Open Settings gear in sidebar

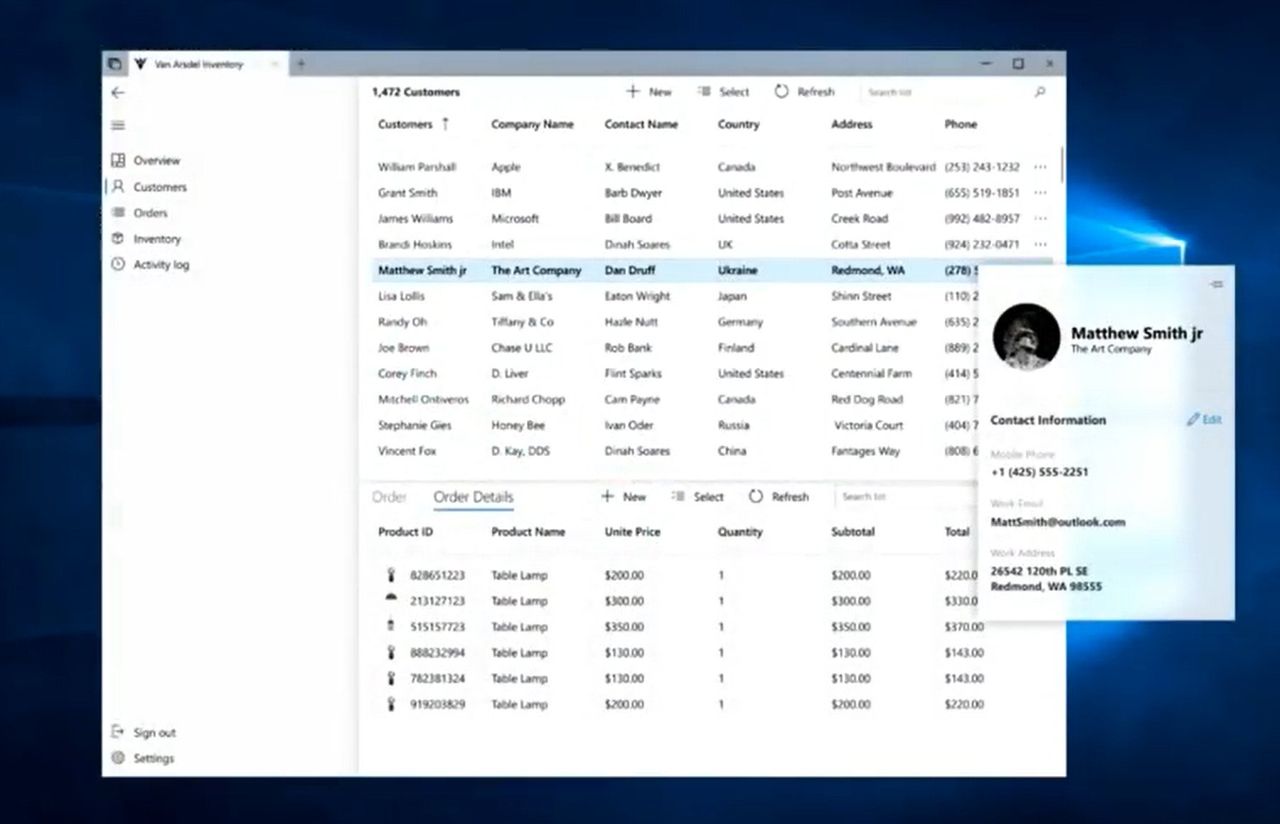point(118,758)
